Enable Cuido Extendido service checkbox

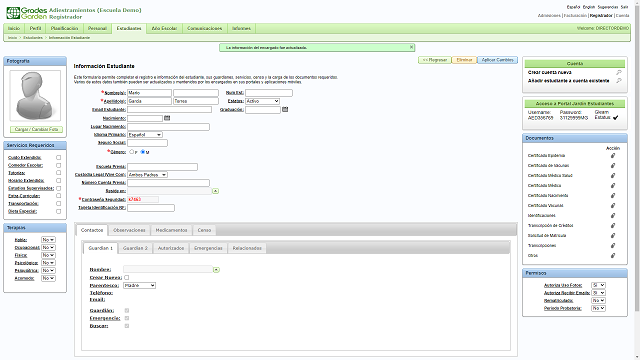coord(58,158)
